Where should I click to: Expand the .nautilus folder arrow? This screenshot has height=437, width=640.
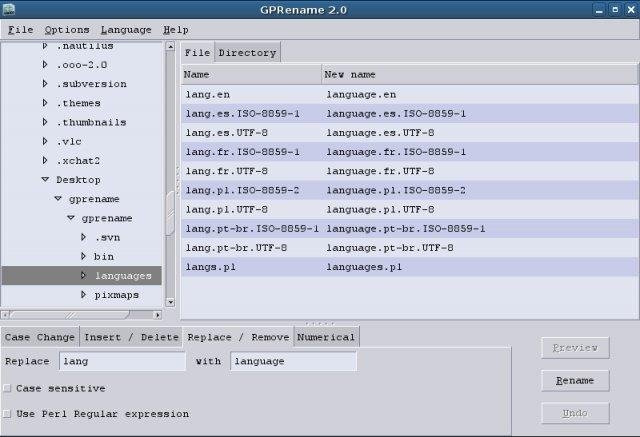coord(45,46)
